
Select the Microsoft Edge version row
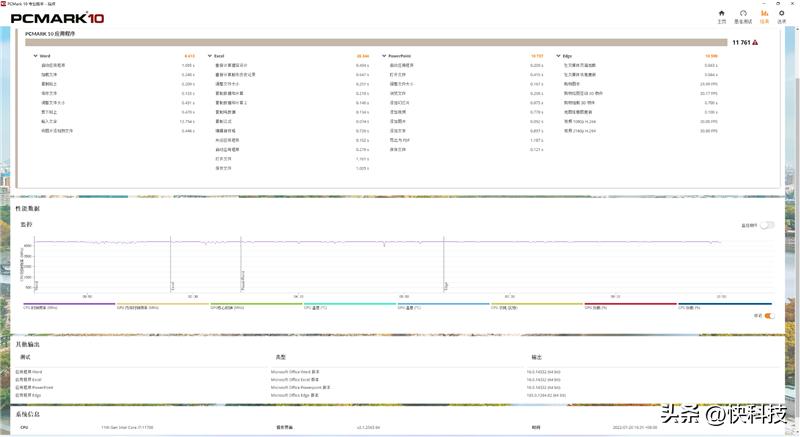pyautogui.click(x=398, y=395)
